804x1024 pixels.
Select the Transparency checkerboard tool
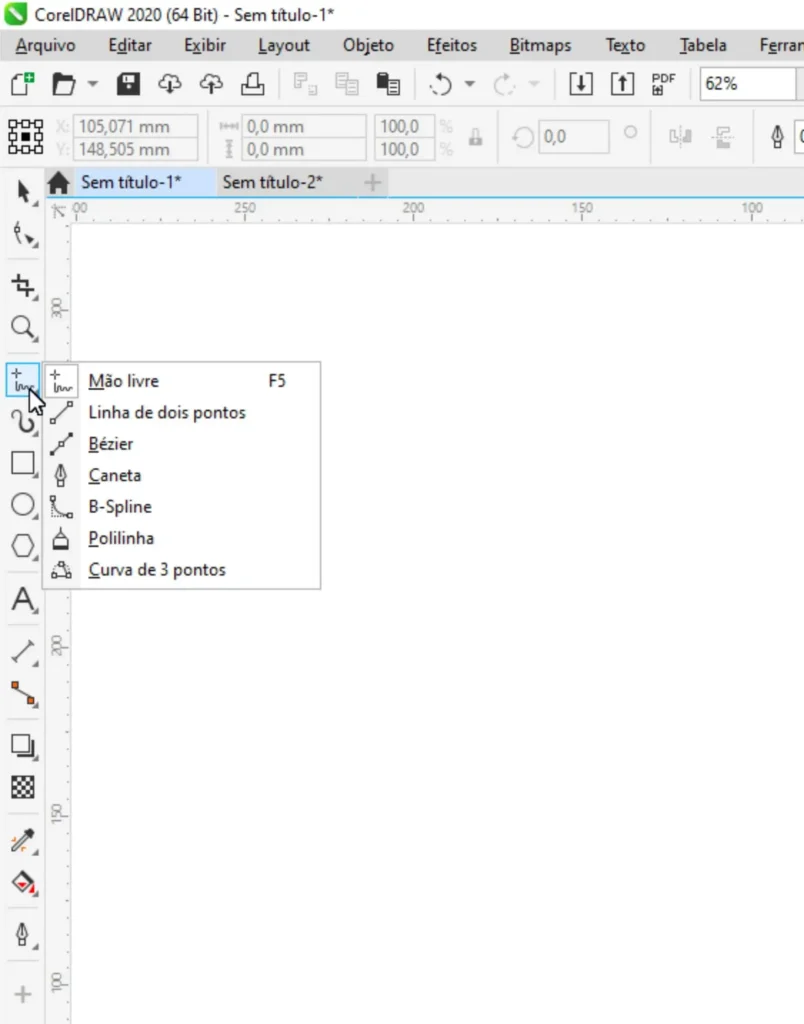(24, 788)
